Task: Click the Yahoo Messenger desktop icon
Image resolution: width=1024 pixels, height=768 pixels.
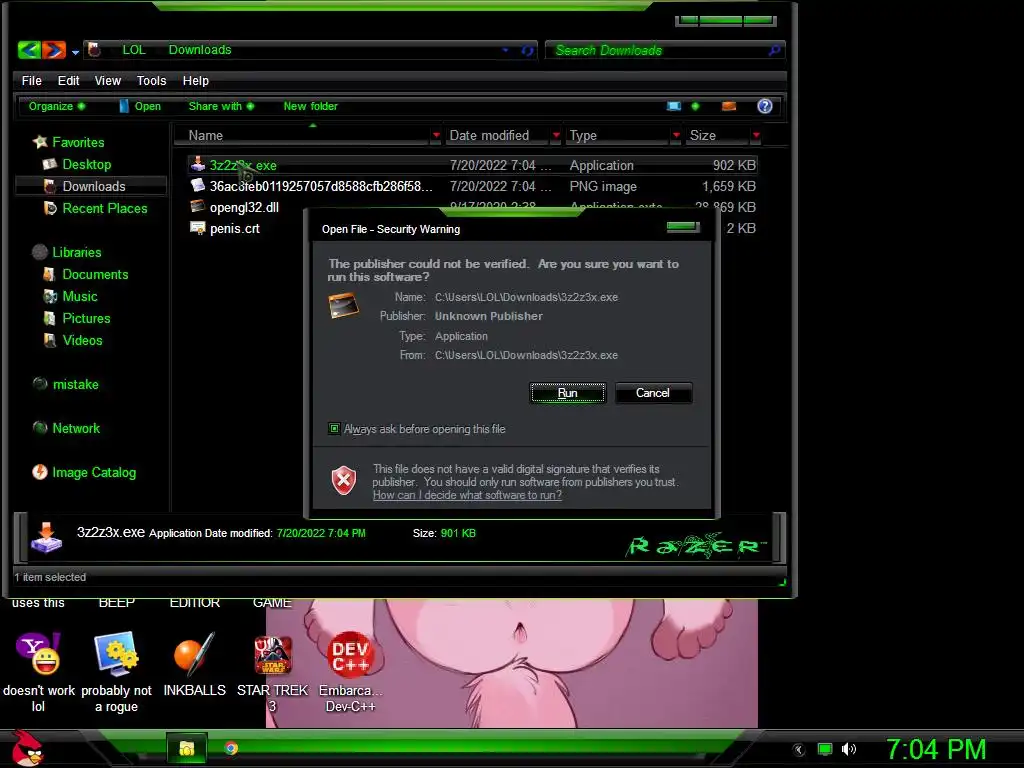Action: (x=39, y=673)
